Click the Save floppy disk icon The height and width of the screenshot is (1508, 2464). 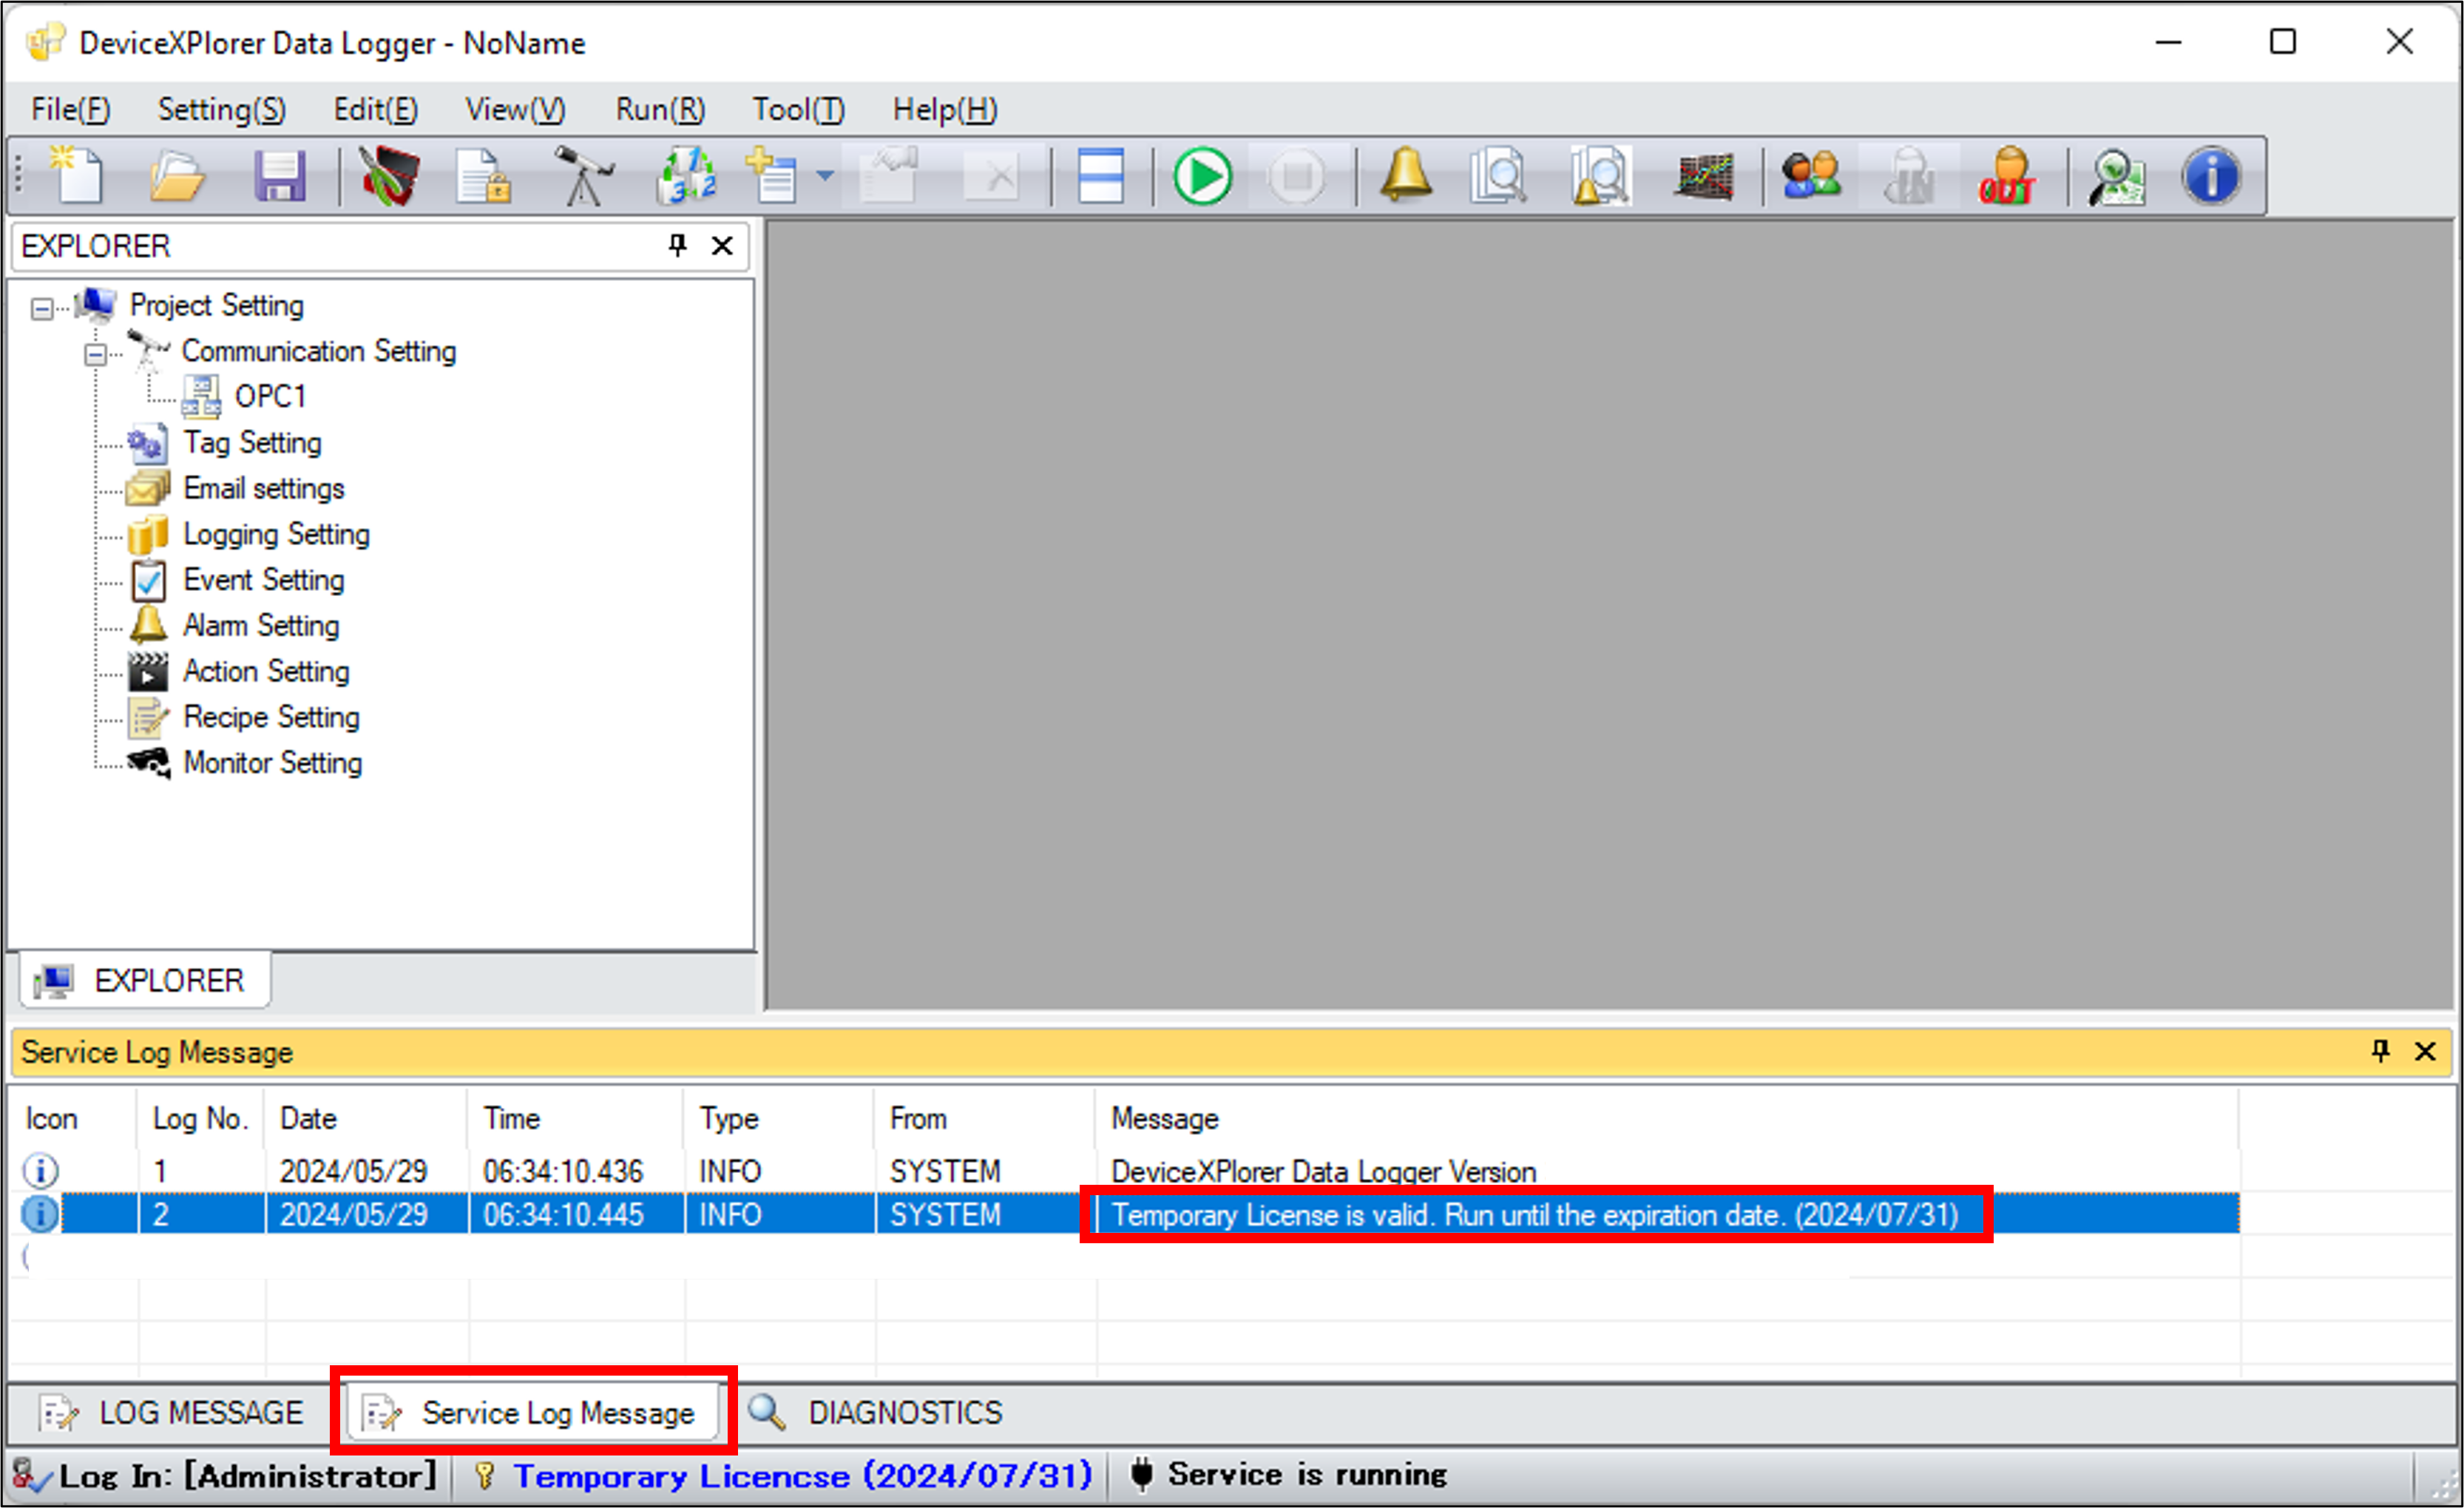[x=279, y=177]
